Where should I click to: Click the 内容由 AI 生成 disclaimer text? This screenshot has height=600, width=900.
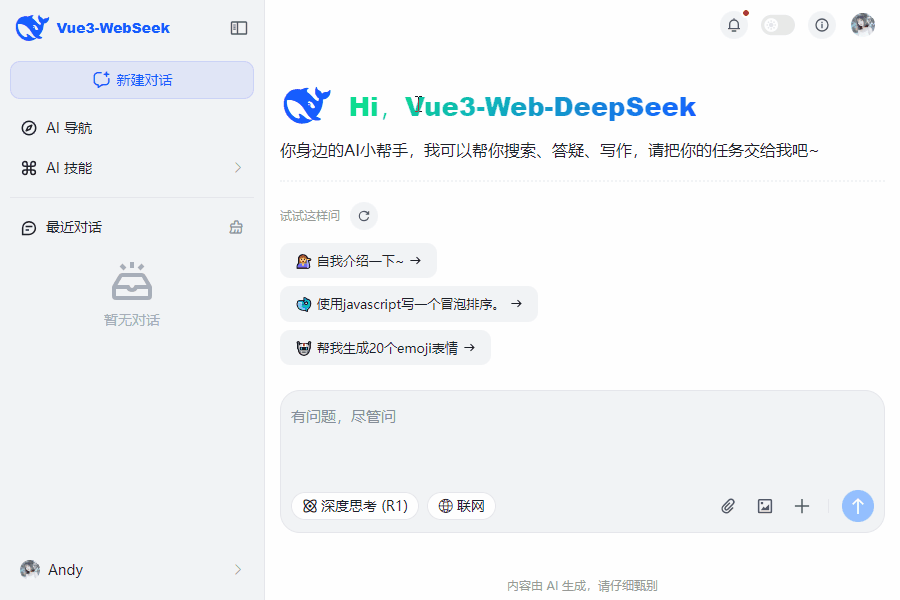coord(582,586)
